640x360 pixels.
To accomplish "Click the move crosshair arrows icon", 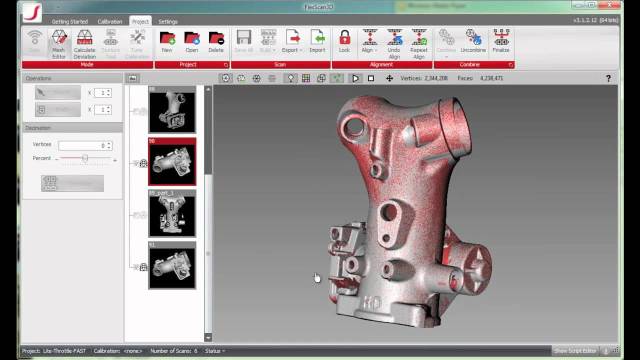I will pyautogui.click(x=389, y=78).
